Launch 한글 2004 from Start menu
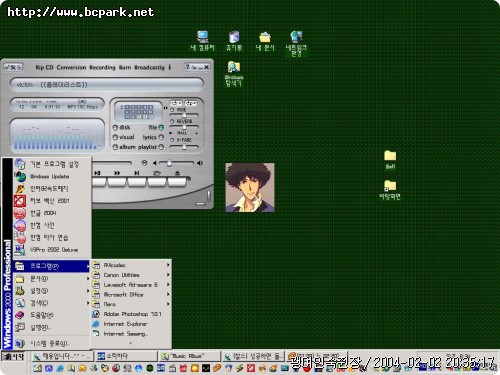500x375 pixels. click(52, 213)
